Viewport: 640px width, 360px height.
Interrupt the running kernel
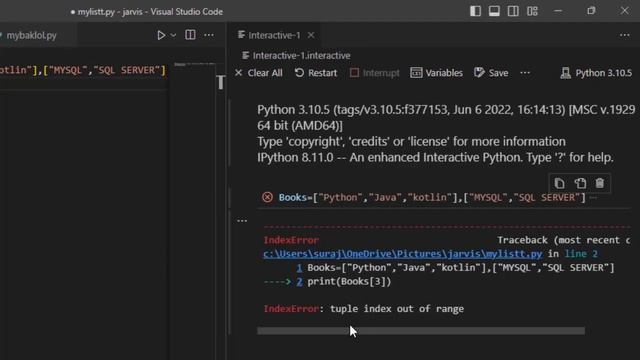pos(375,73)
